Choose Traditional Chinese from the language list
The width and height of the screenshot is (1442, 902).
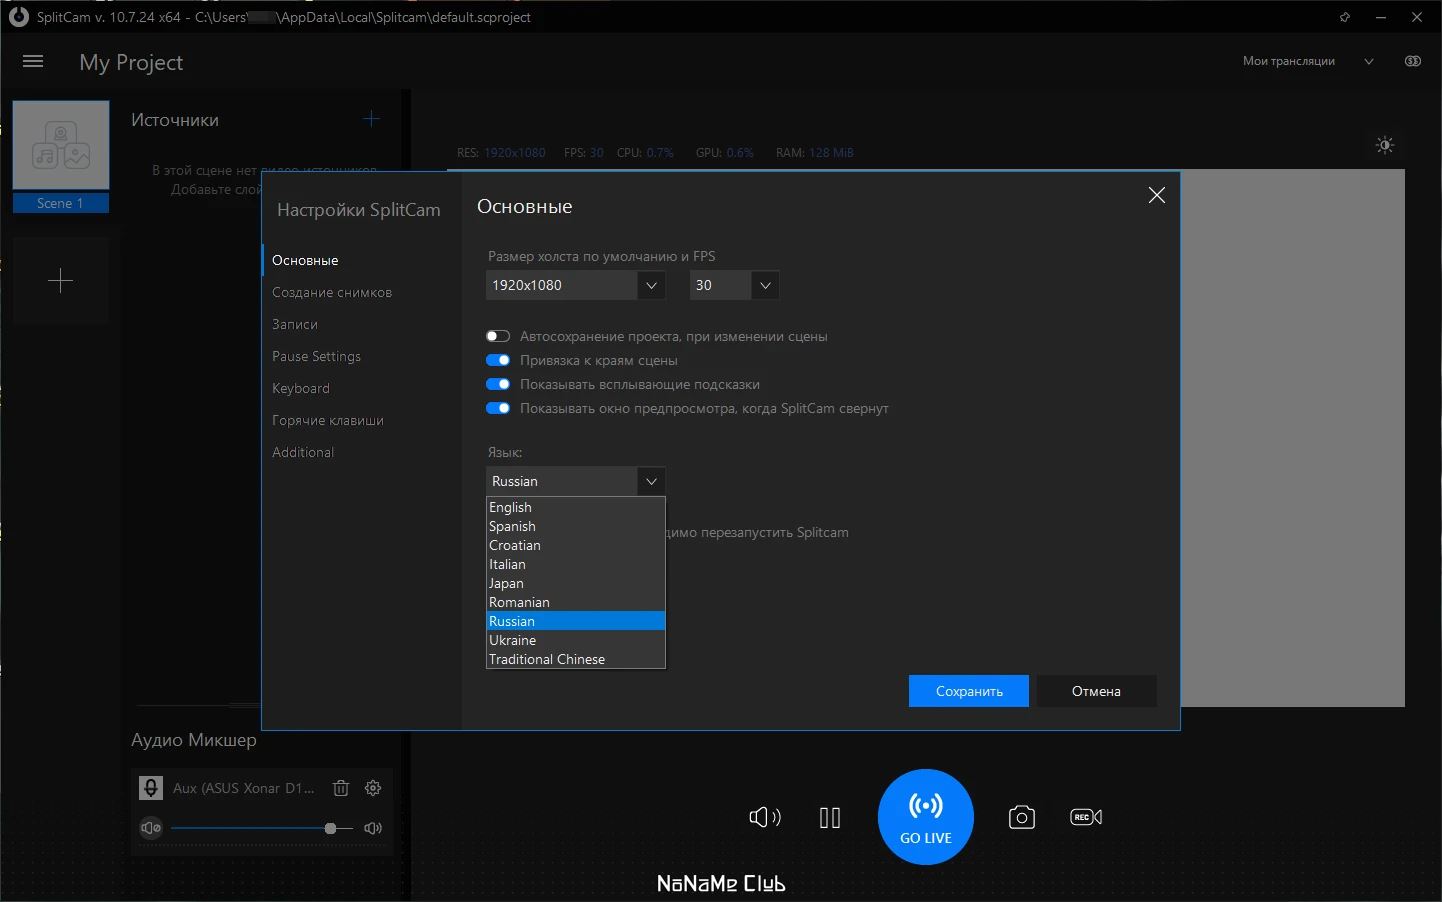point(576,659)
